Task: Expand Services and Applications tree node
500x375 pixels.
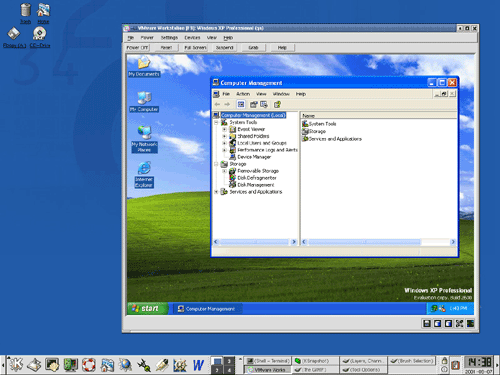Action: pyautogui.click(x=216, y=192)
